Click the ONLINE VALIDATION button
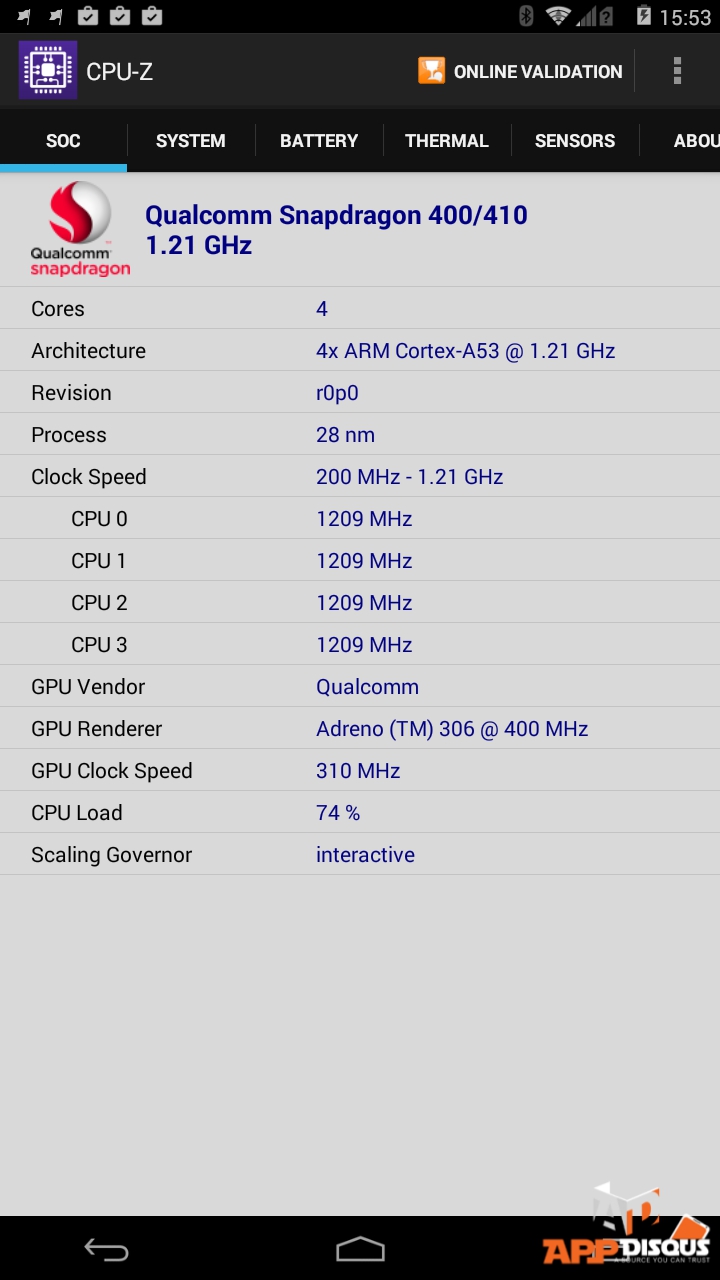The image size is (720, 1280). click(537, 72)
